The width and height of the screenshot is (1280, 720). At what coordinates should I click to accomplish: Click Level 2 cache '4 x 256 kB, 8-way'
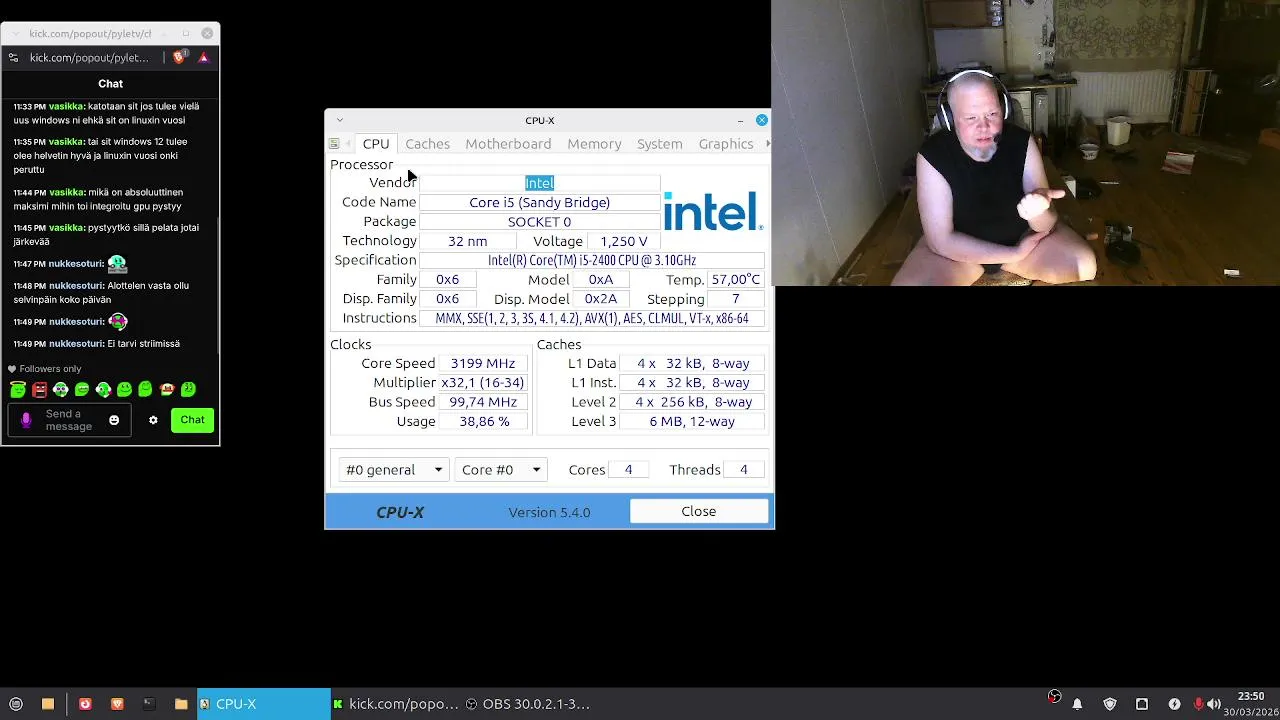tap(693, 402)
